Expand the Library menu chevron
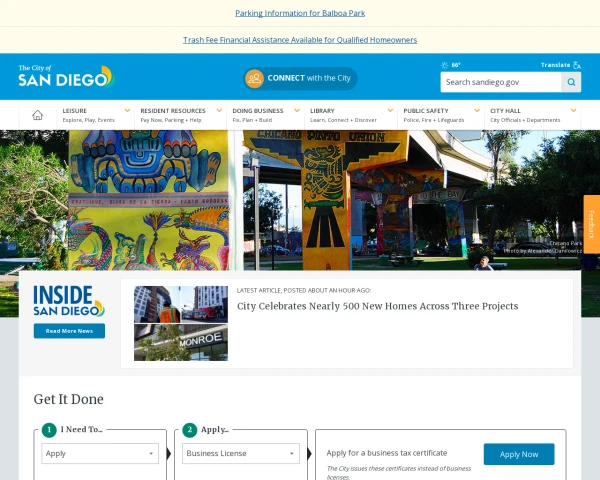Viewport: 600px width, 480px height. point(390,111)
